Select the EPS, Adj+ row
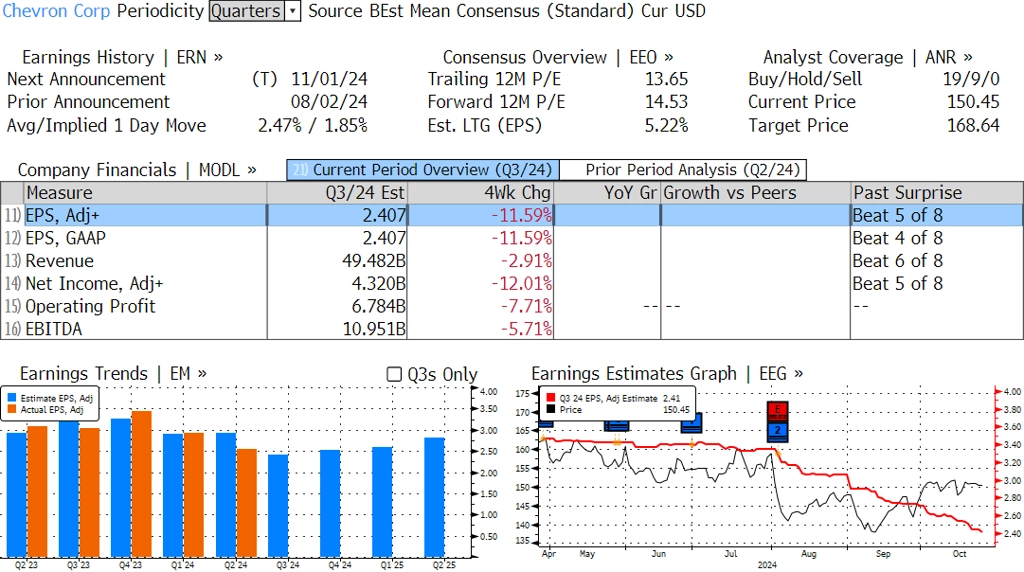The image size is (1024, 572). (x=512, y=215)
